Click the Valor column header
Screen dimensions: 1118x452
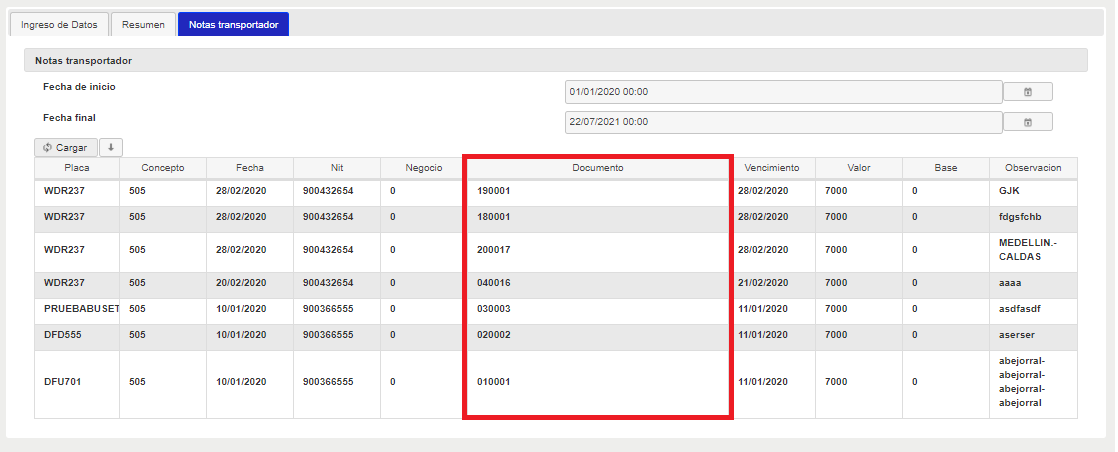click(858, 168)
